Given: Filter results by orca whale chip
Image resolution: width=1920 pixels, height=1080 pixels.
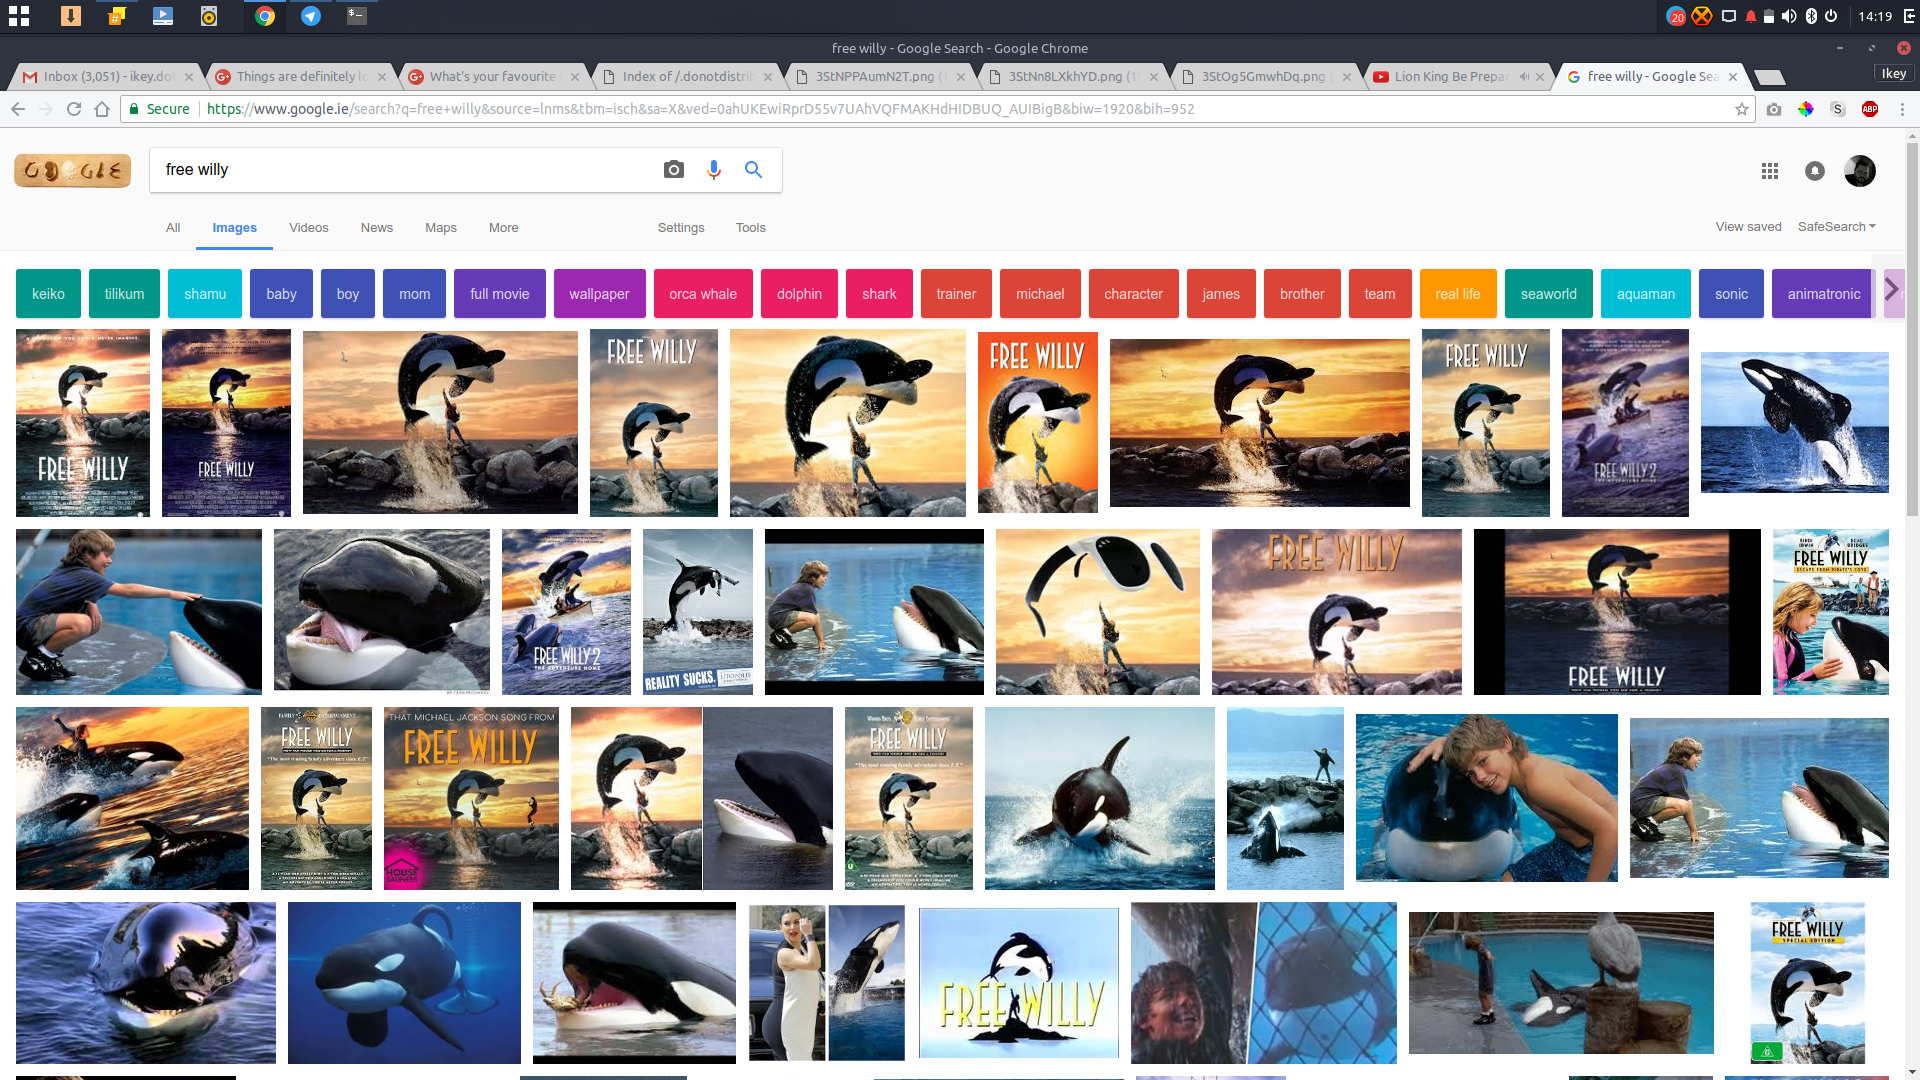Looking at the screenshot, I should pyautogui.click(x=703, y=294).
